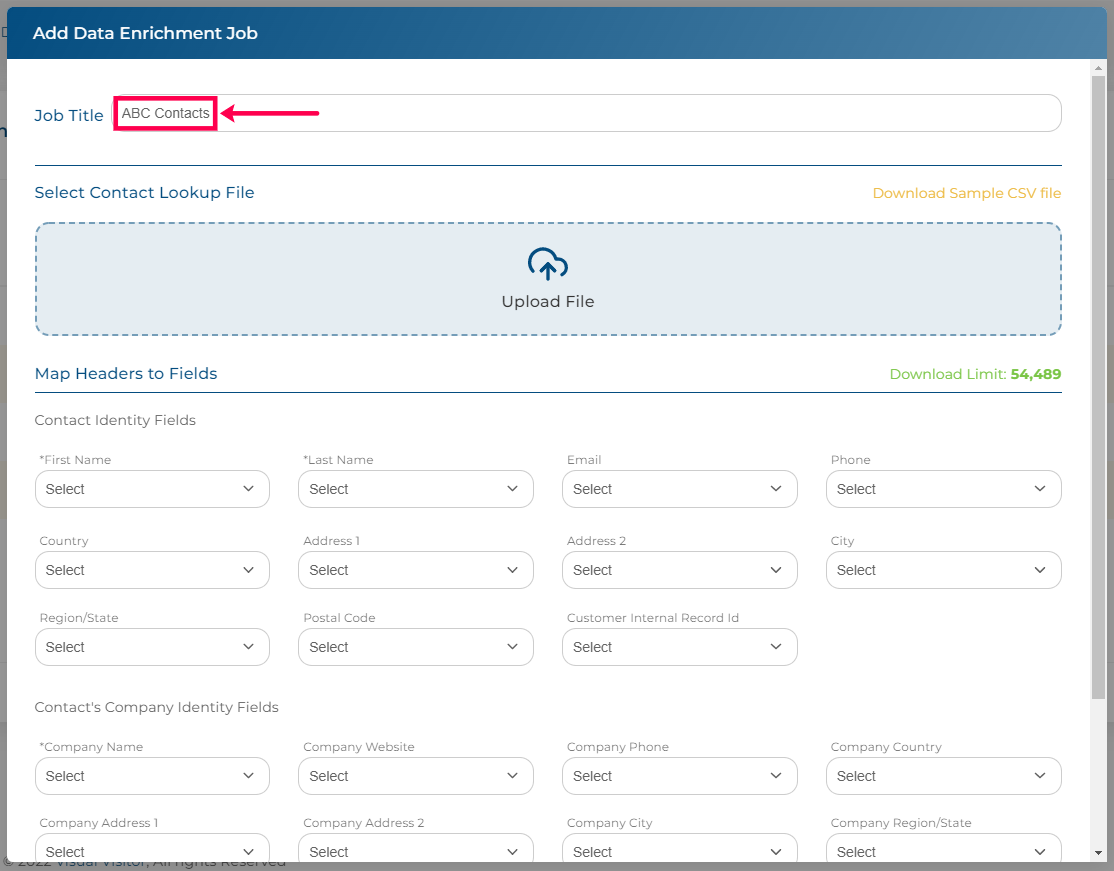1114x871 pixels.
Task: Open the Company Name dropdown
Action: (152, 776)
